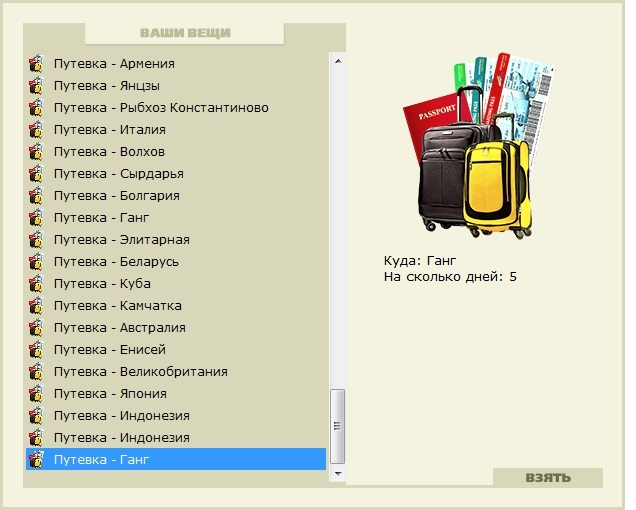636x510 pixels.
Task: Click the luggage icon on the highlighted Ганг row
Action: point(36,459)
